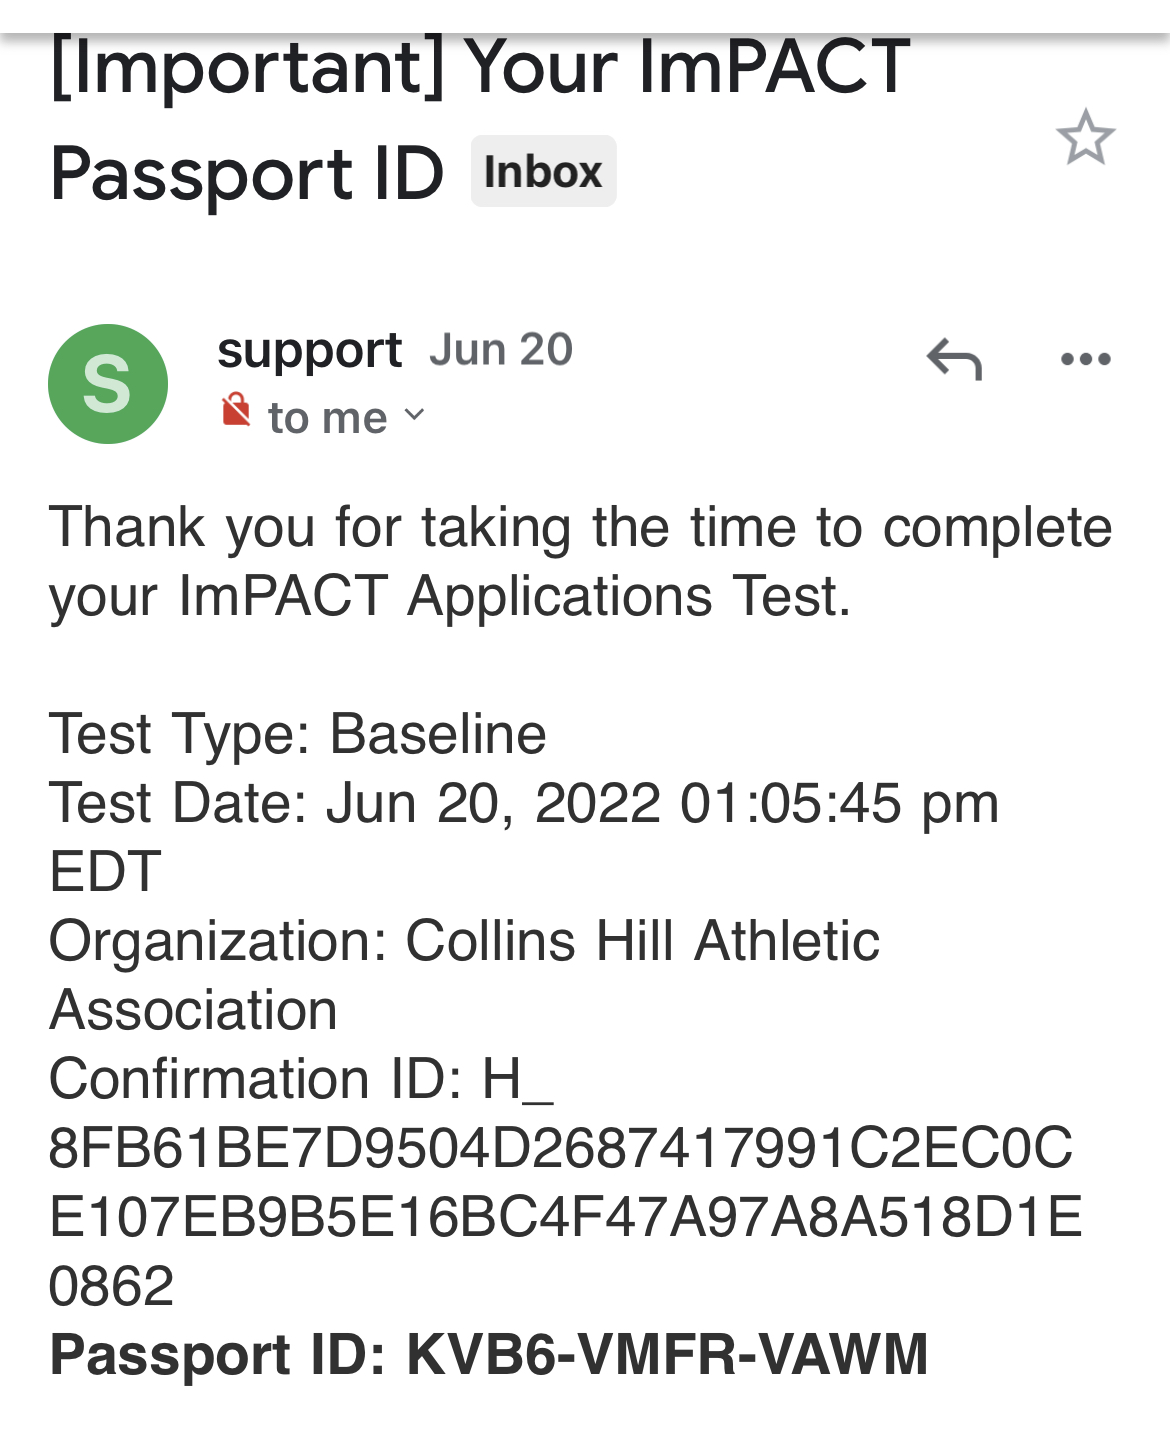Tap the "Test Date: Jun 20, 2022" line

point(524,803)
